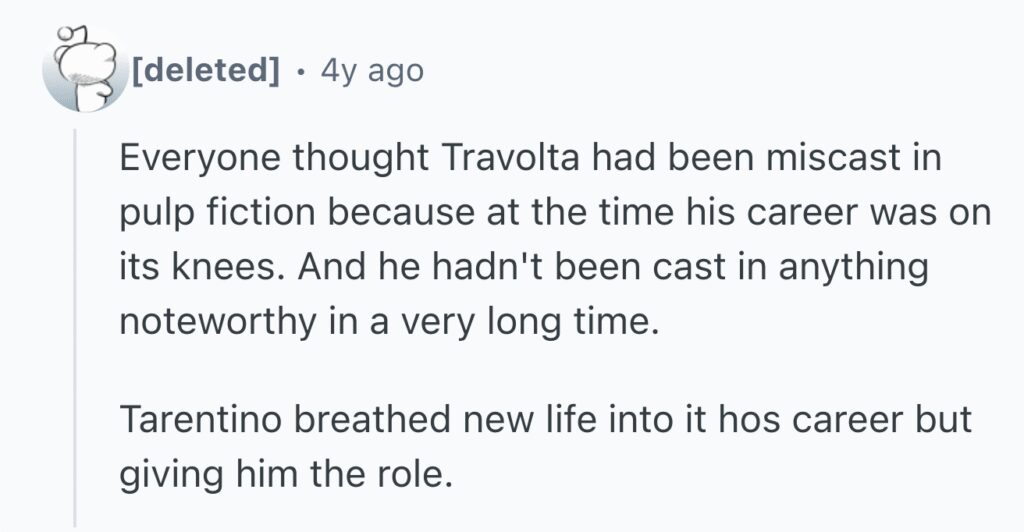Click the word 'noteworthy' in the comment

pyautogui.click(x=217, y=322)
